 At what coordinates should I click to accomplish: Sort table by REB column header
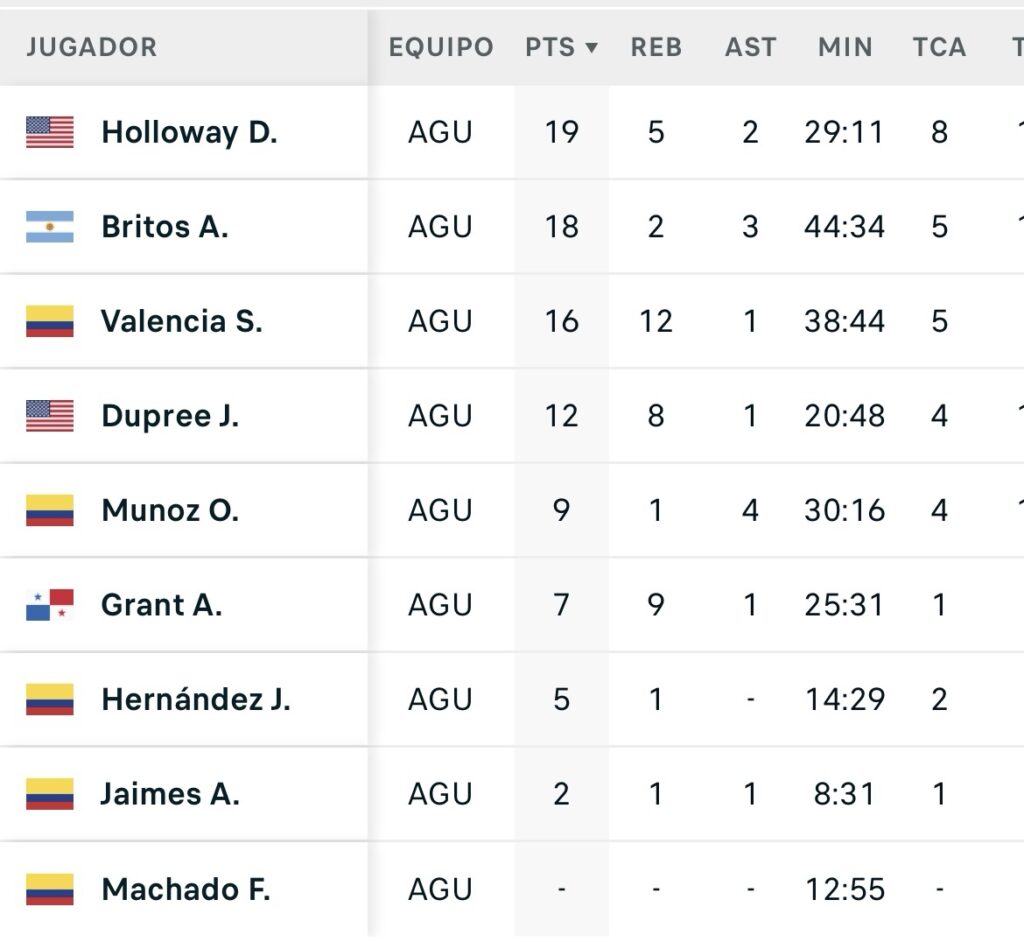(x=656, y=47)
